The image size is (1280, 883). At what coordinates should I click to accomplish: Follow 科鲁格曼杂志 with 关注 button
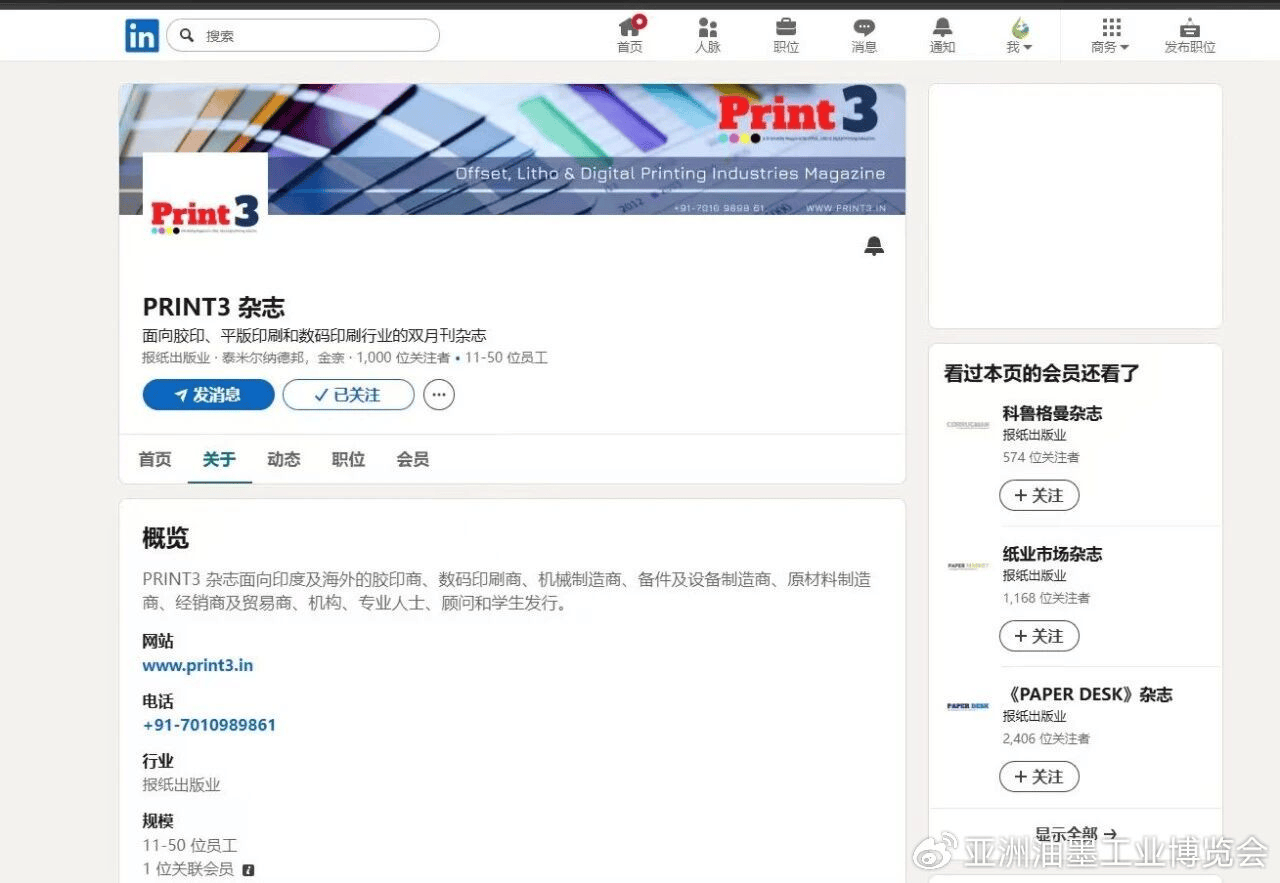pos(1039,495)
